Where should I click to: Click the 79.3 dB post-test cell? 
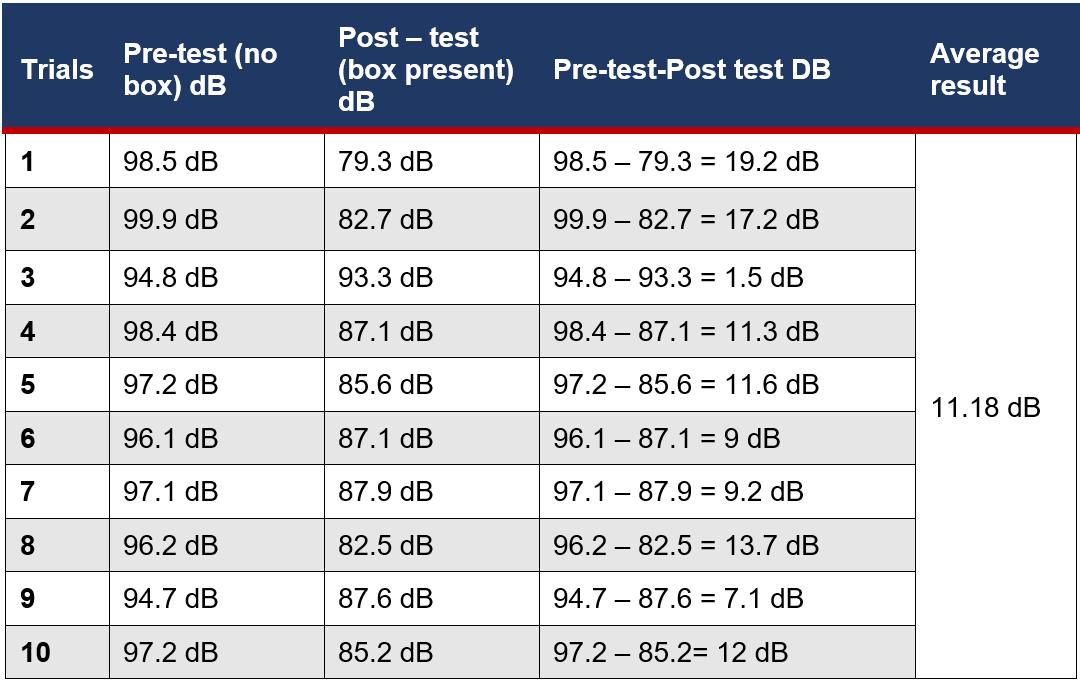pyautogui.click(x=385, y=162)
